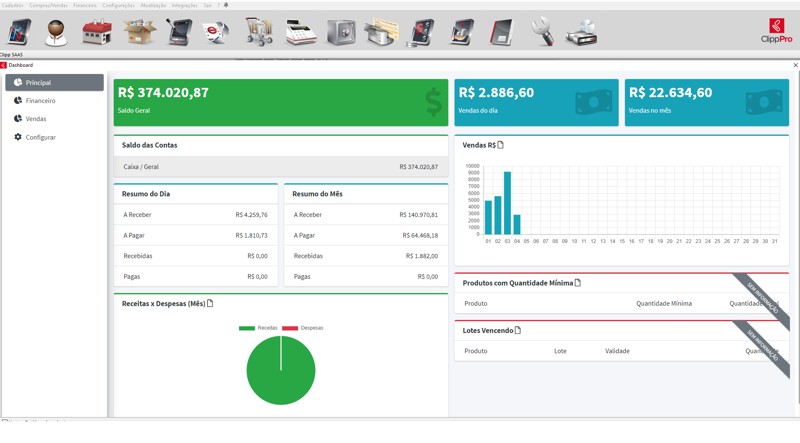Click A Pagar value R$ 64.468,18
This screenshot has width=800, height=443.
420,235
